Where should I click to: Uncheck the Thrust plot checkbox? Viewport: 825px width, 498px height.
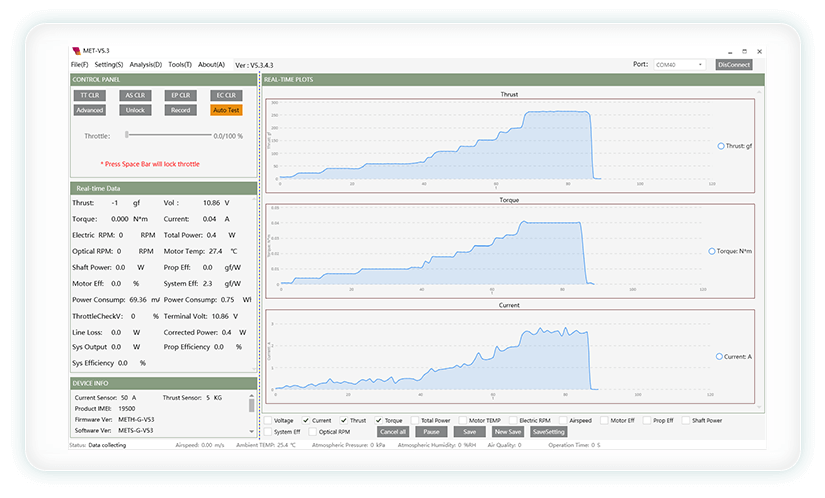(344, 420)
